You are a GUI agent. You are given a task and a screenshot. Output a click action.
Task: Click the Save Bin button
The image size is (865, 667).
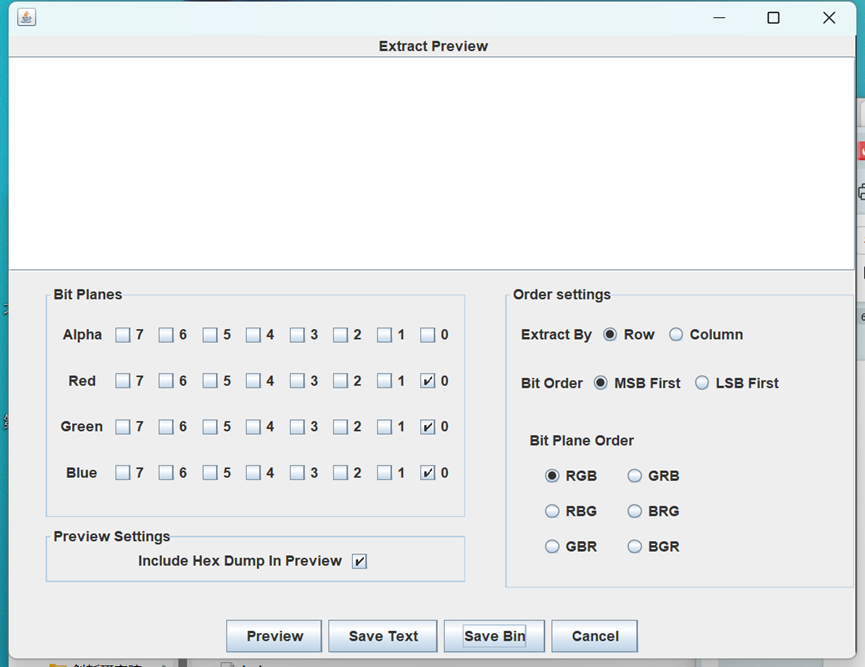coord(494,636)
